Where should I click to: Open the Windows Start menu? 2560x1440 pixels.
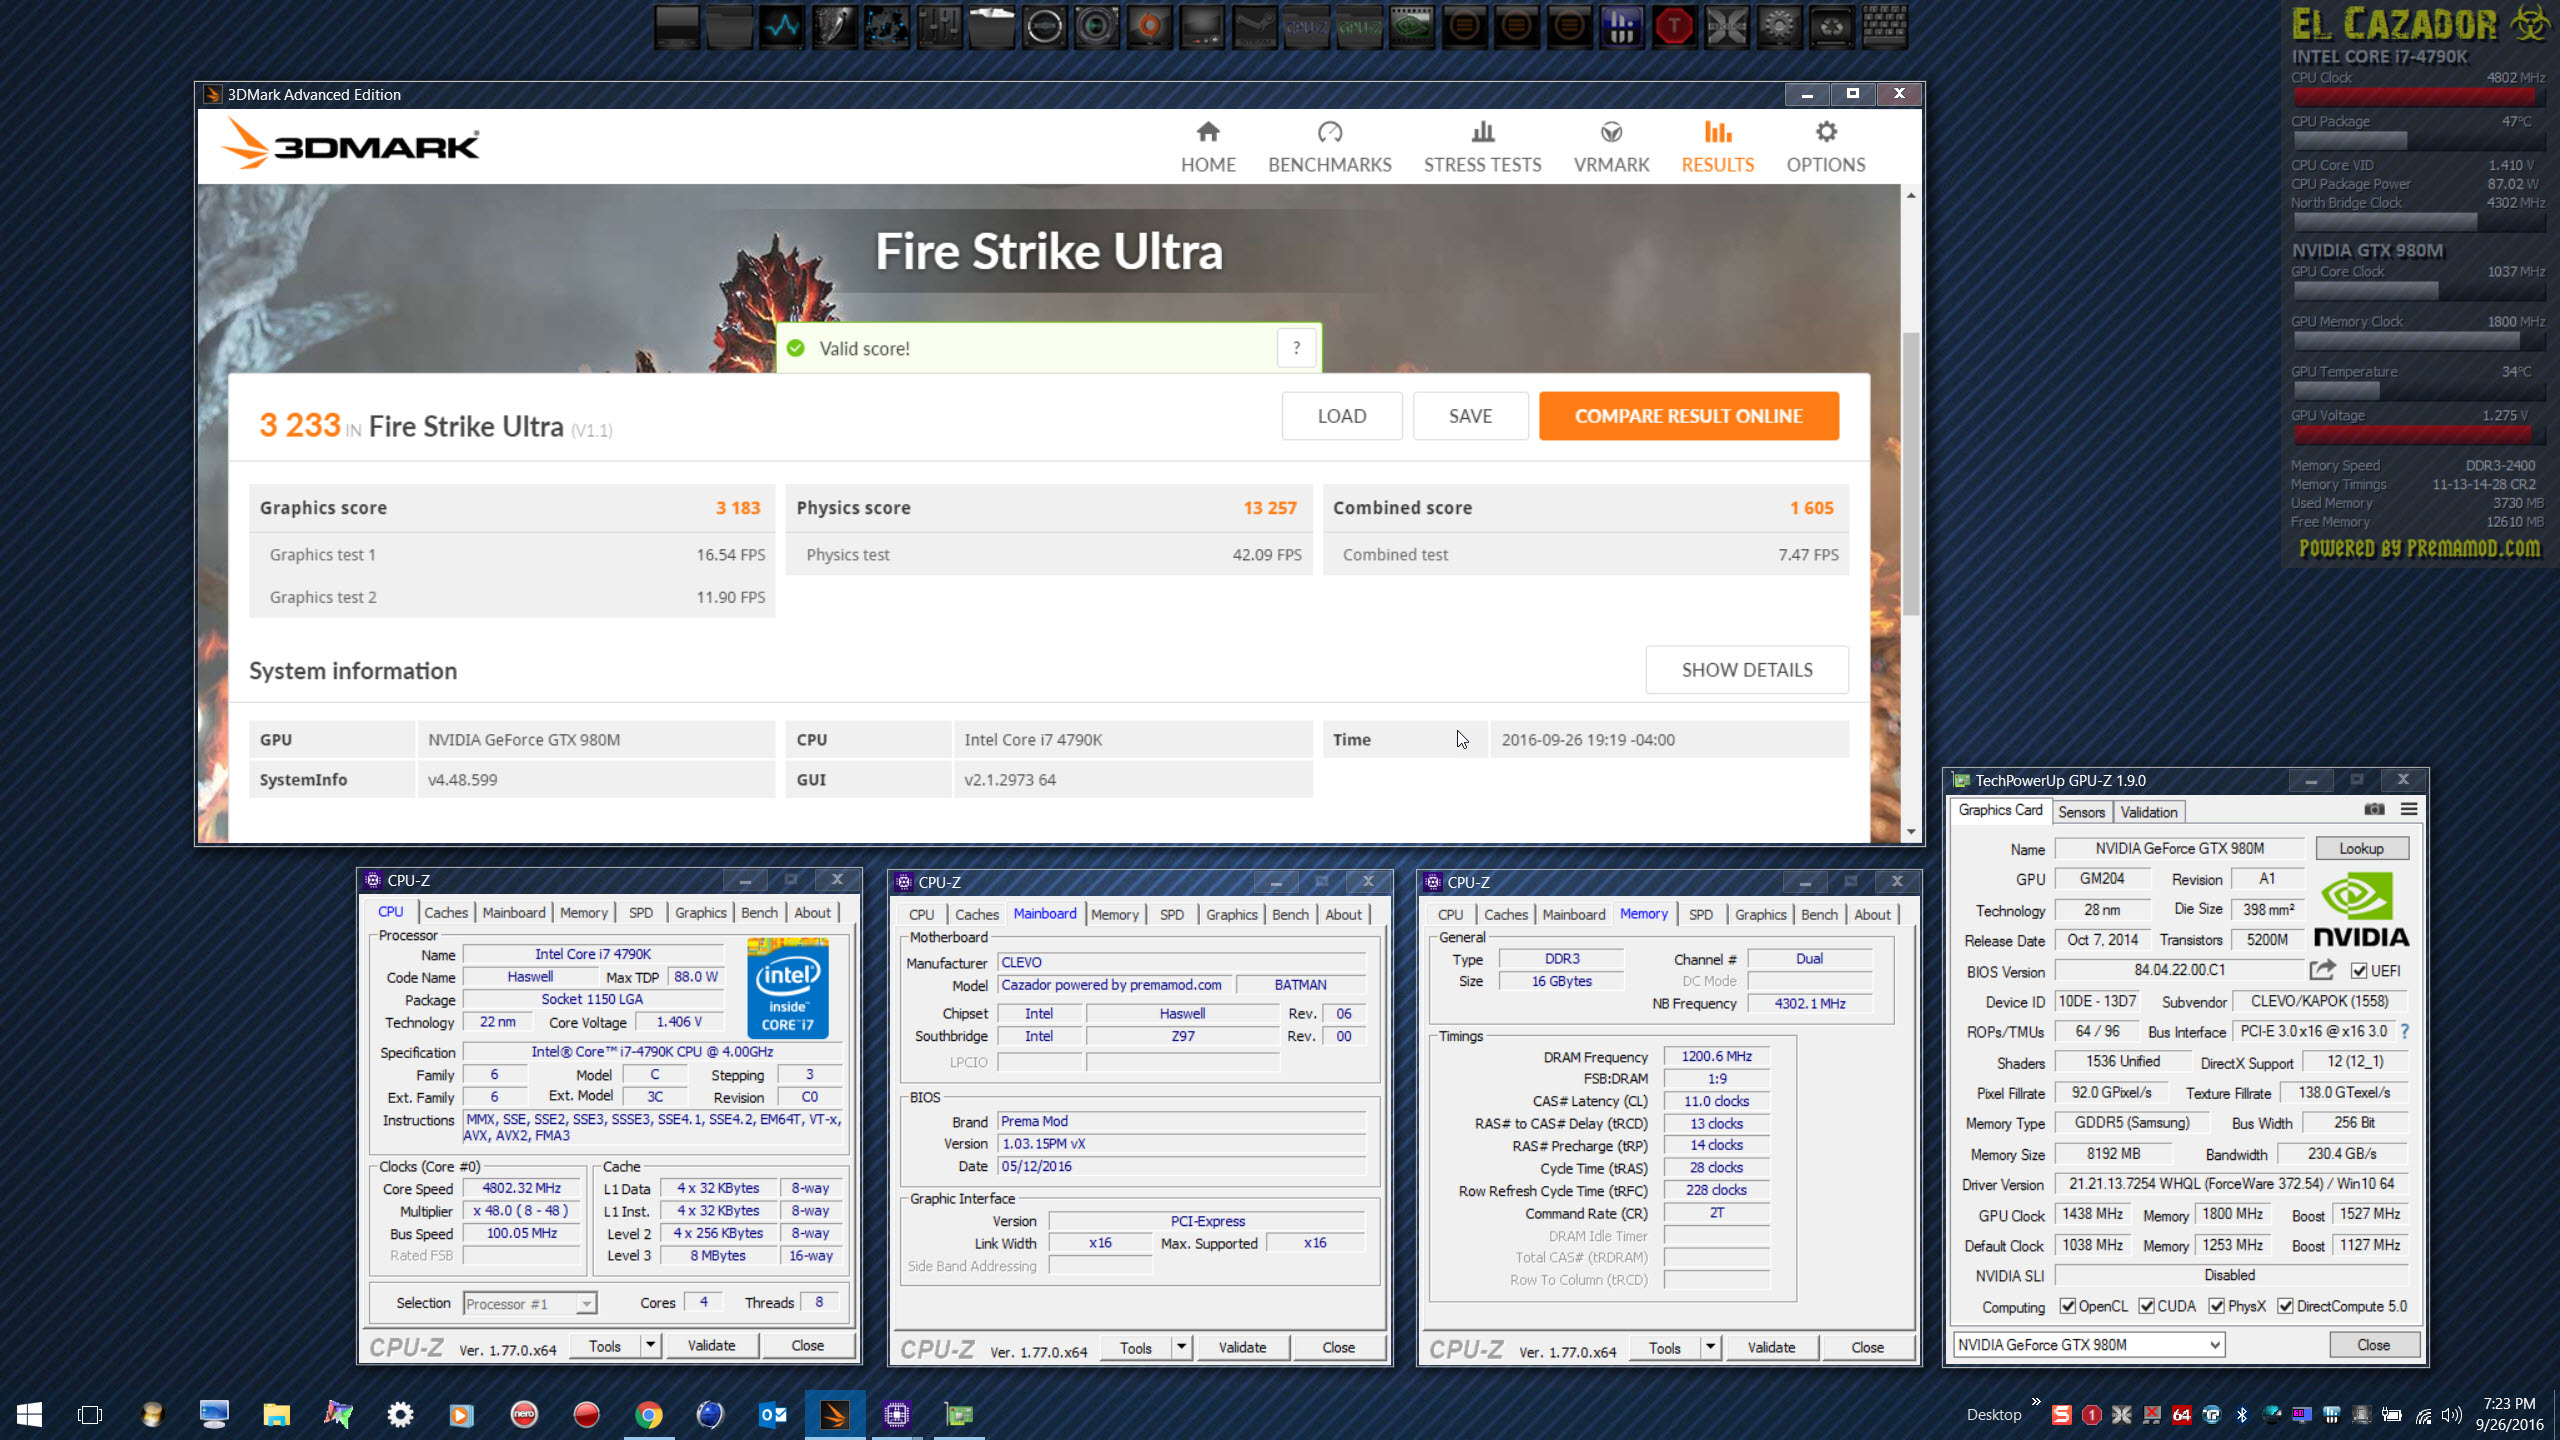tap(29, 1414)
